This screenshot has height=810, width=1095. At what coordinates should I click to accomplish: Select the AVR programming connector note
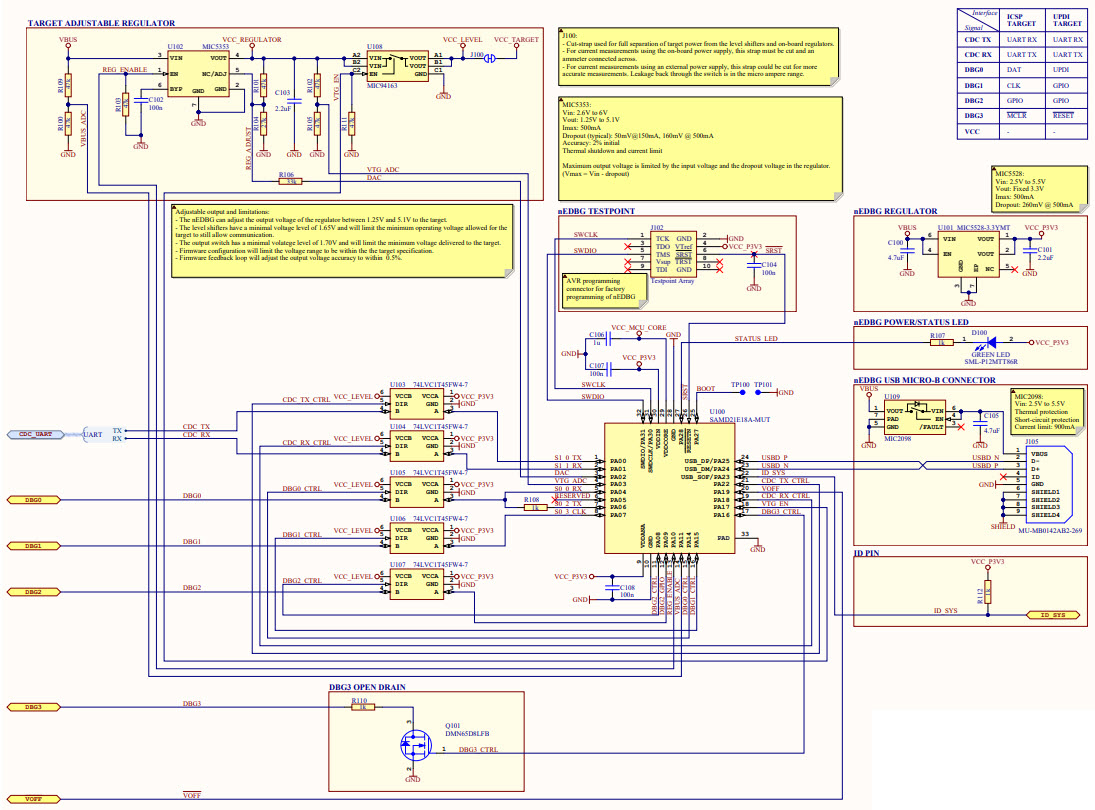click(x=598, y=287)
